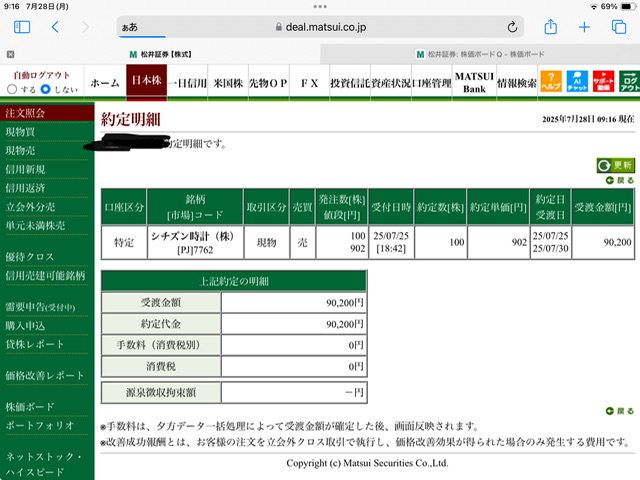The image size is (640, 480).
Task: Click the lower 戻る back link
Action: click(x=620, y=411)
